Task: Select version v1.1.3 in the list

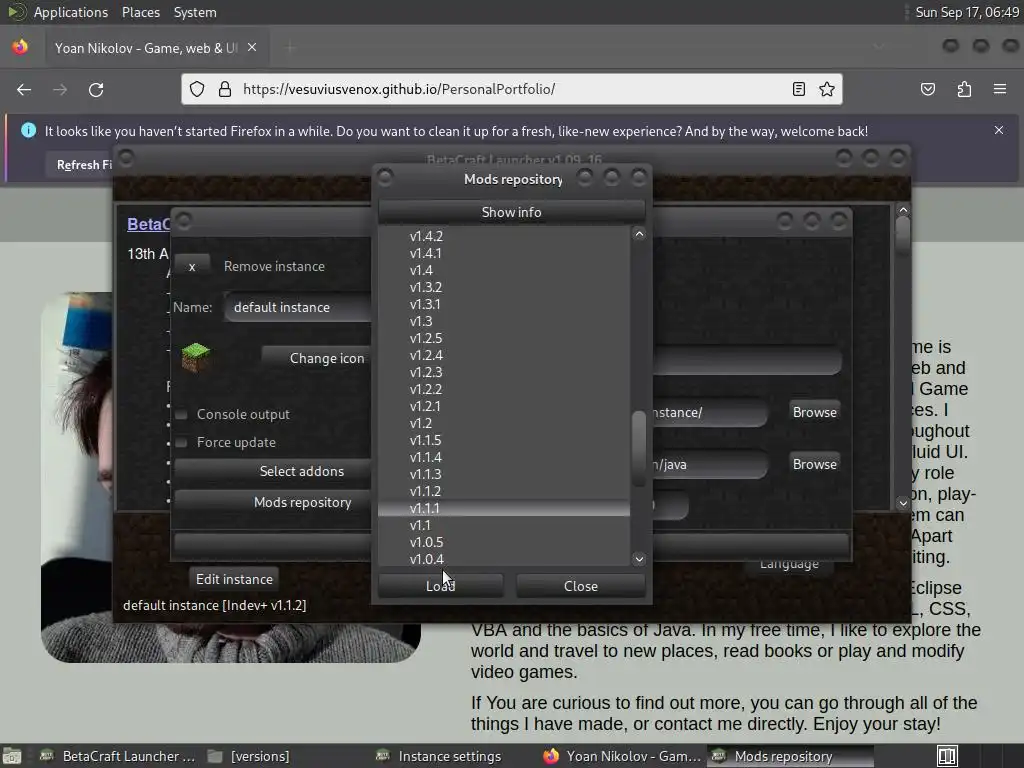Action: [504, 474]
